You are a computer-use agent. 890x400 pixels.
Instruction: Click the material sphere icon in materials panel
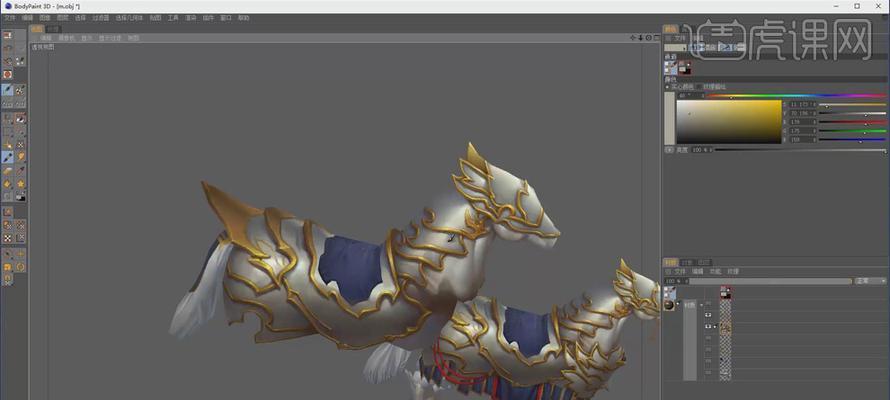tap(670, 305)
